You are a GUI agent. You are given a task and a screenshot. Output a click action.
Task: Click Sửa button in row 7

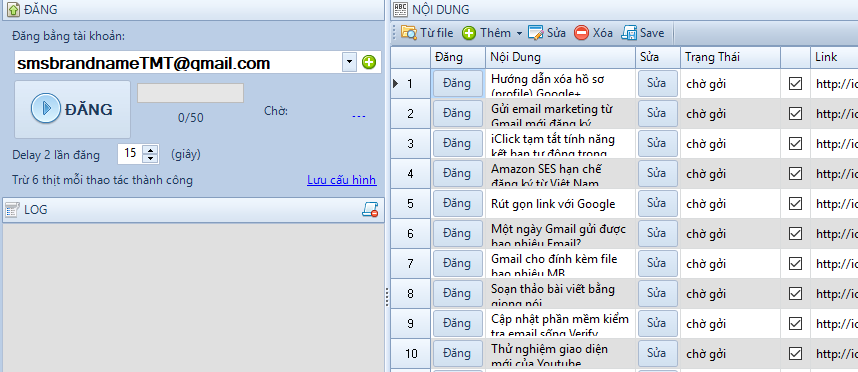pos(658,264)
